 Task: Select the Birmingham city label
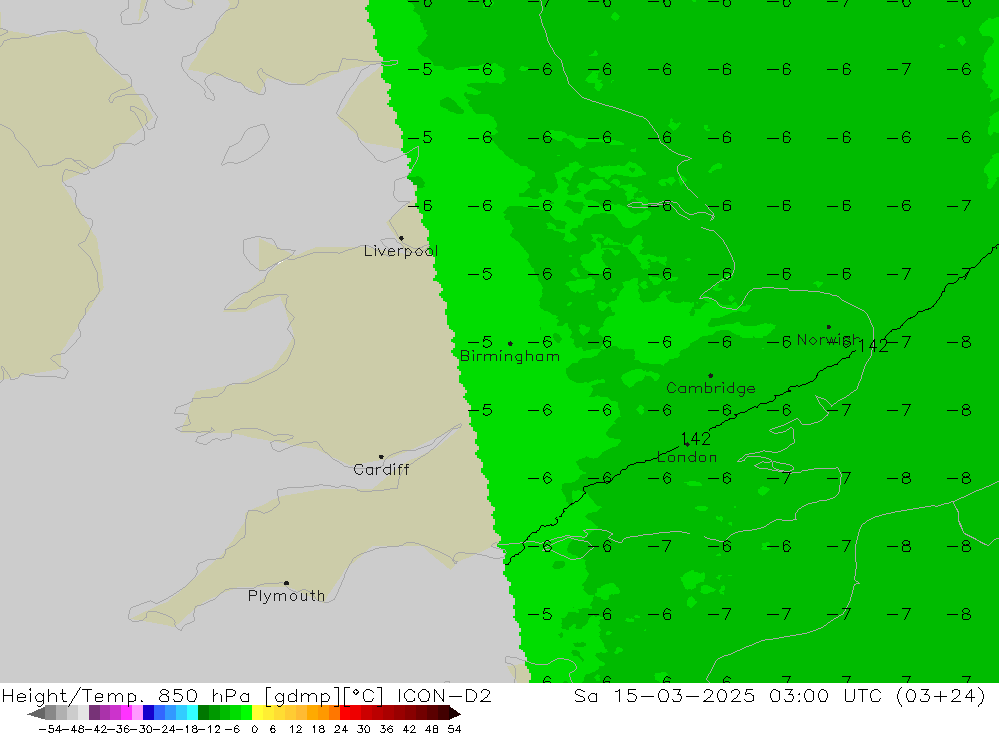click(510, 357)
